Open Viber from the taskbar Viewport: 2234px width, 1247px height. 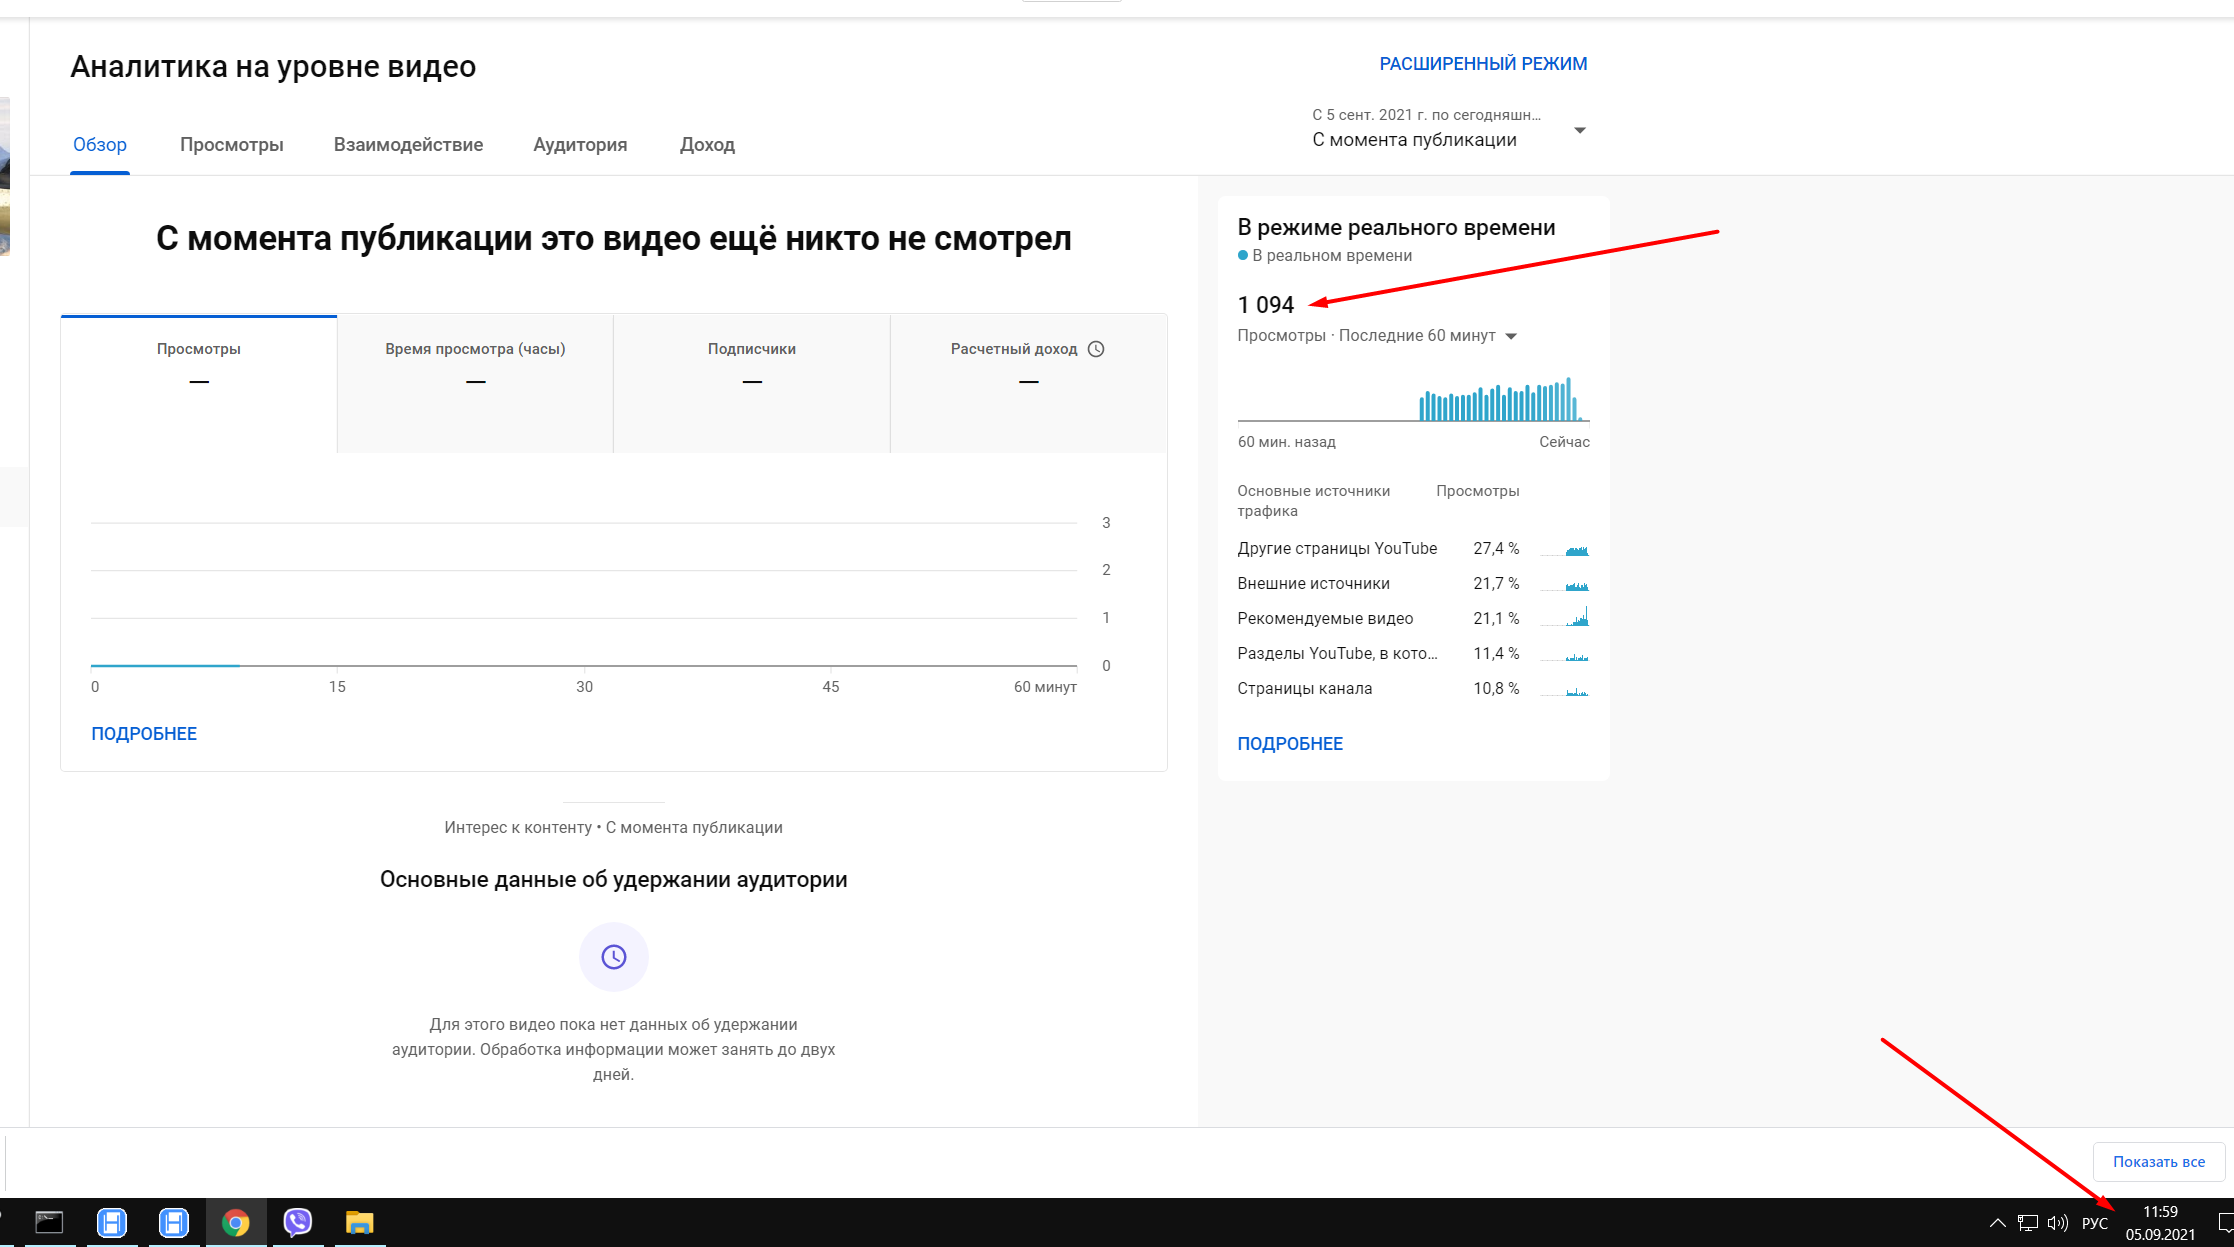(x=298, y=1222)
